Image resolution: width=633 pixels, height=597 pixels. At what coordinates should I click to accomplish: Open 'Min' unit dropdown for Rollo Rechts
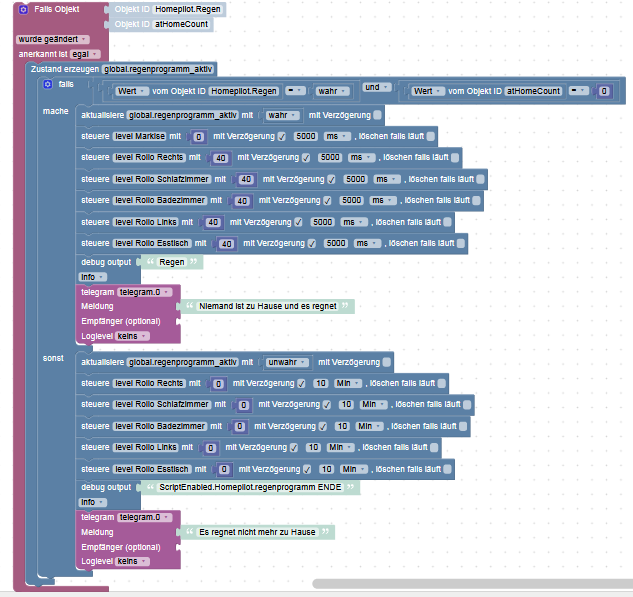pyautogui.click(x=348, y=383)
